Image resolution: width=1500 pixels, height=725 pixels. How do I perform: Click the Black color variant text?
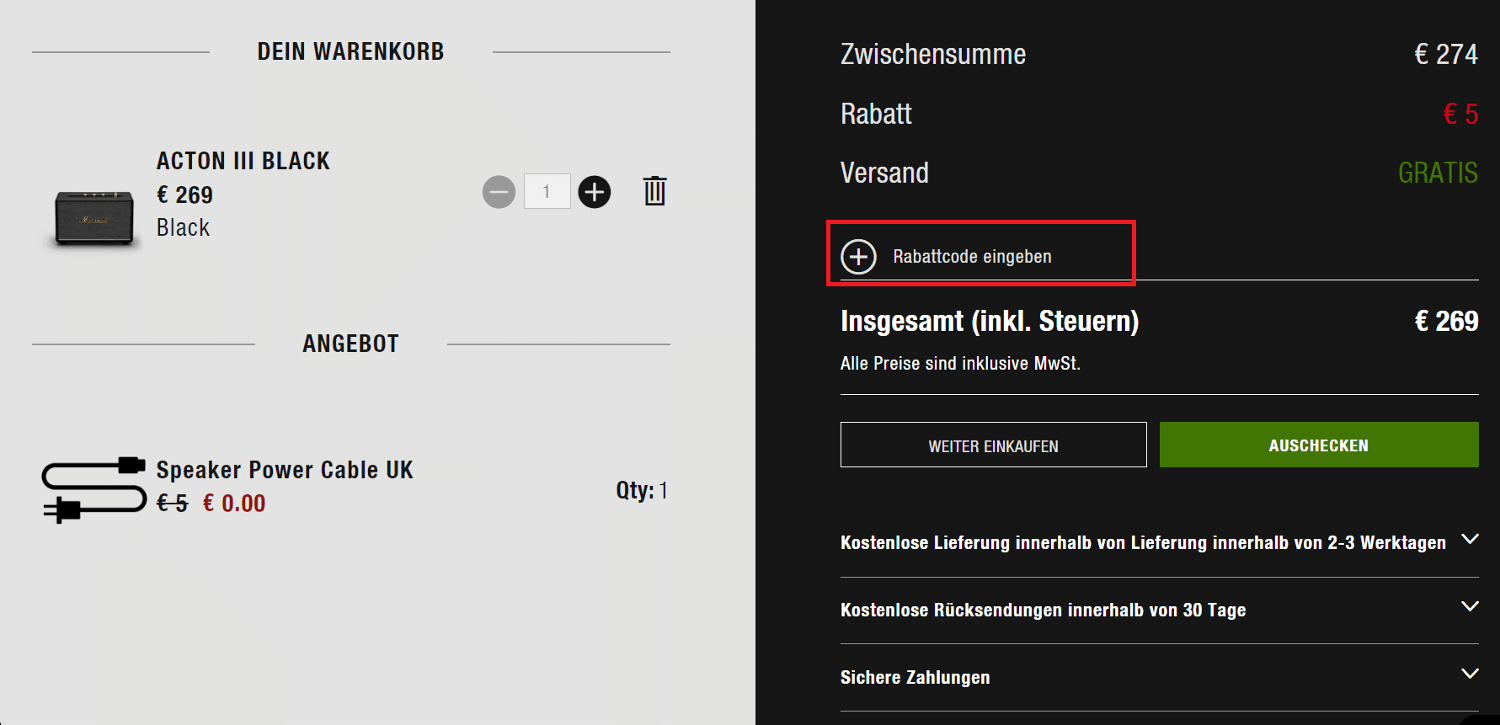tap(183, 228)
